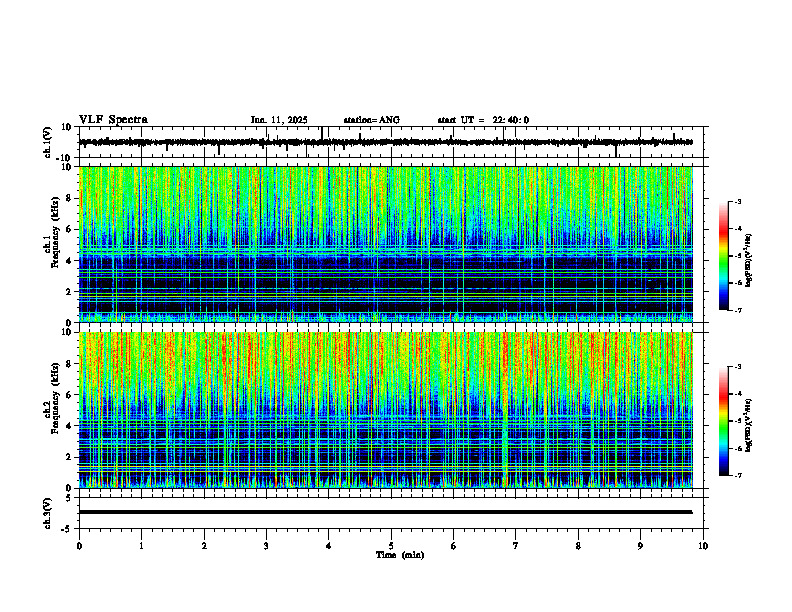Select the "start UT = 22:40:0" label
Image resolution: width=792 pixels, height=612 pixels.
[x=483, y=120]
